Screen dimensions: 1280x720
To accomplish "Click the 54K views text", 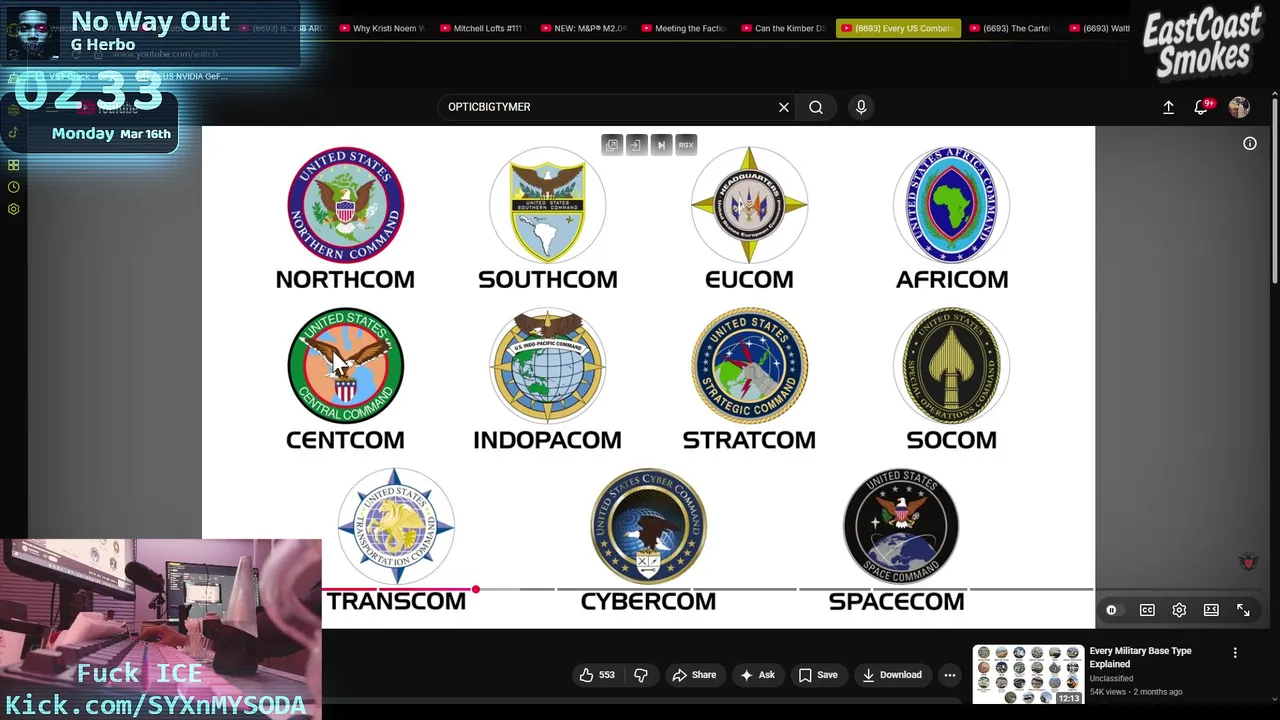I will (x=1108, y=692).
